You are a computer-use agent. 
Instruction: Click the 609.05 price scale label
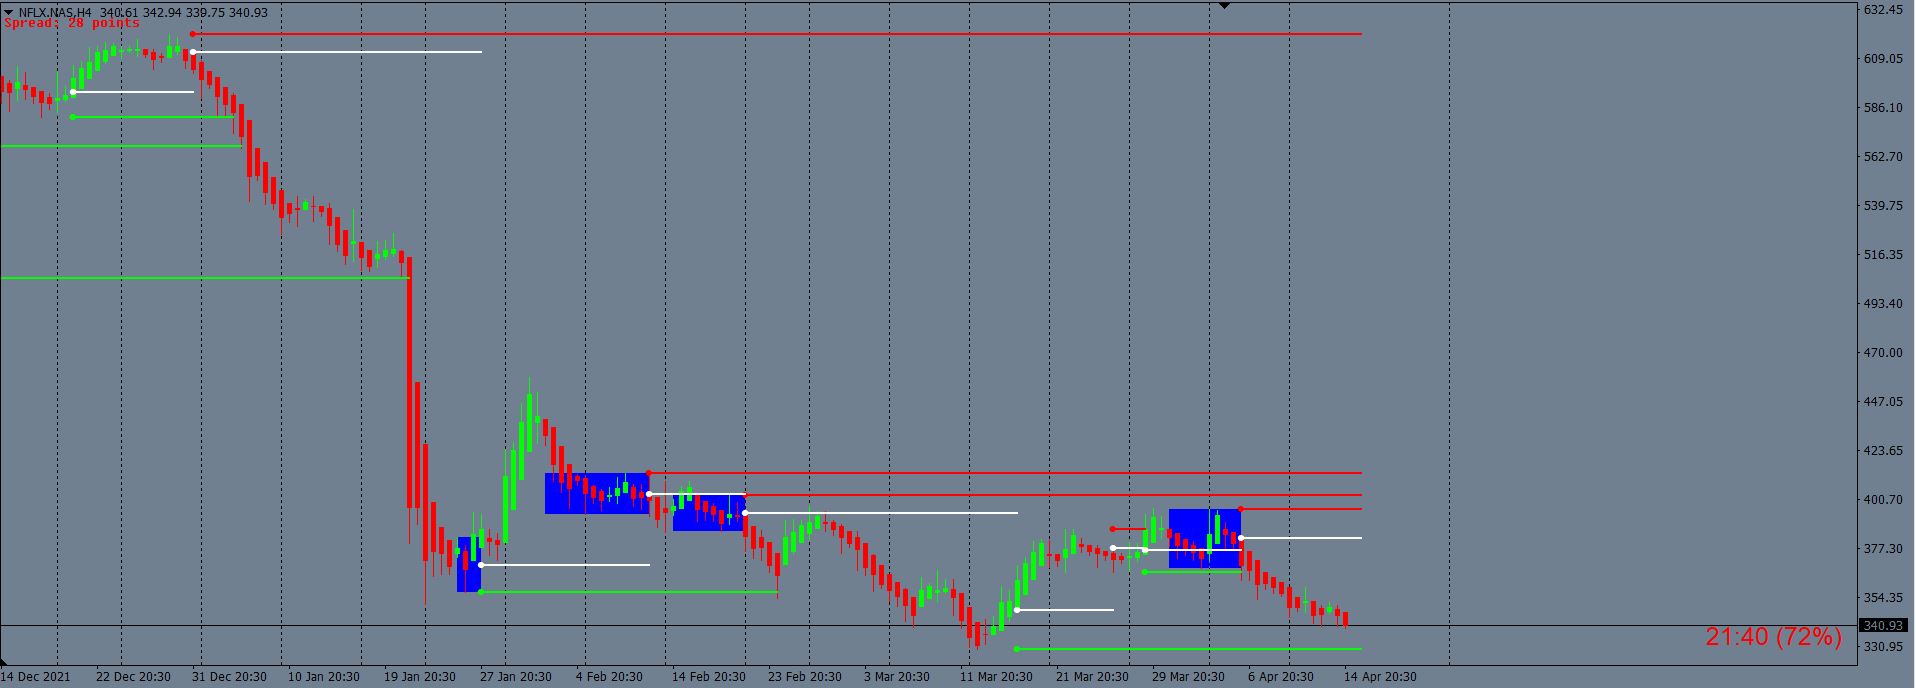click(x=1883, y=59)
